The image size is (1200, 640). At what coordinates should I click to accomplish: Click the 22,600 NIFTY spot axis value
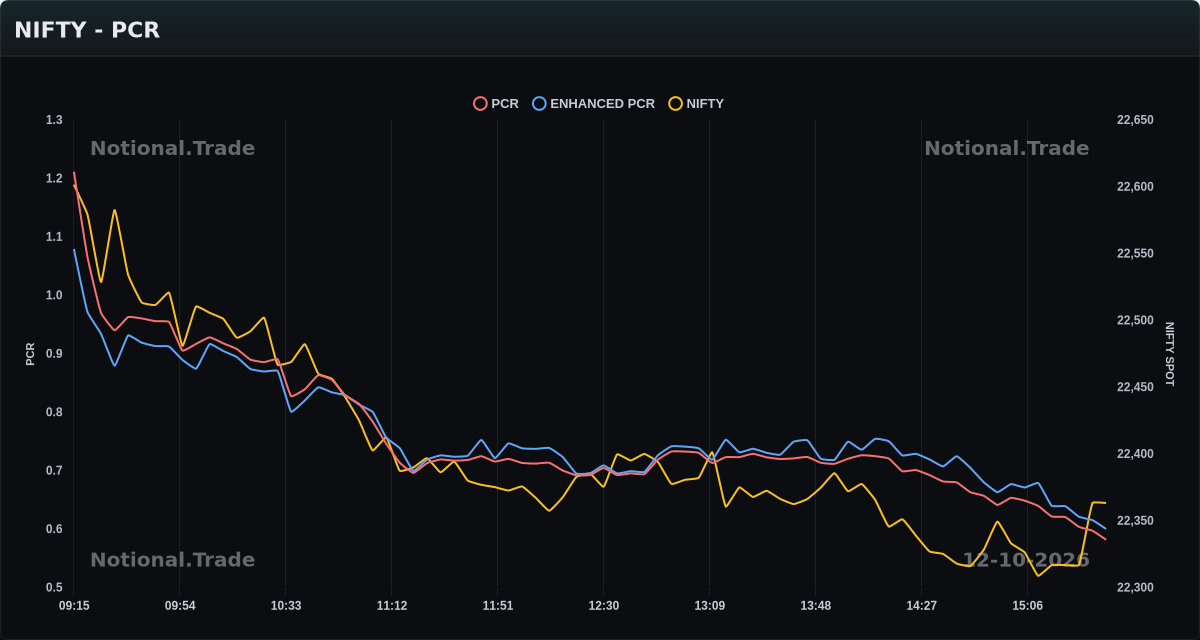1135,187
